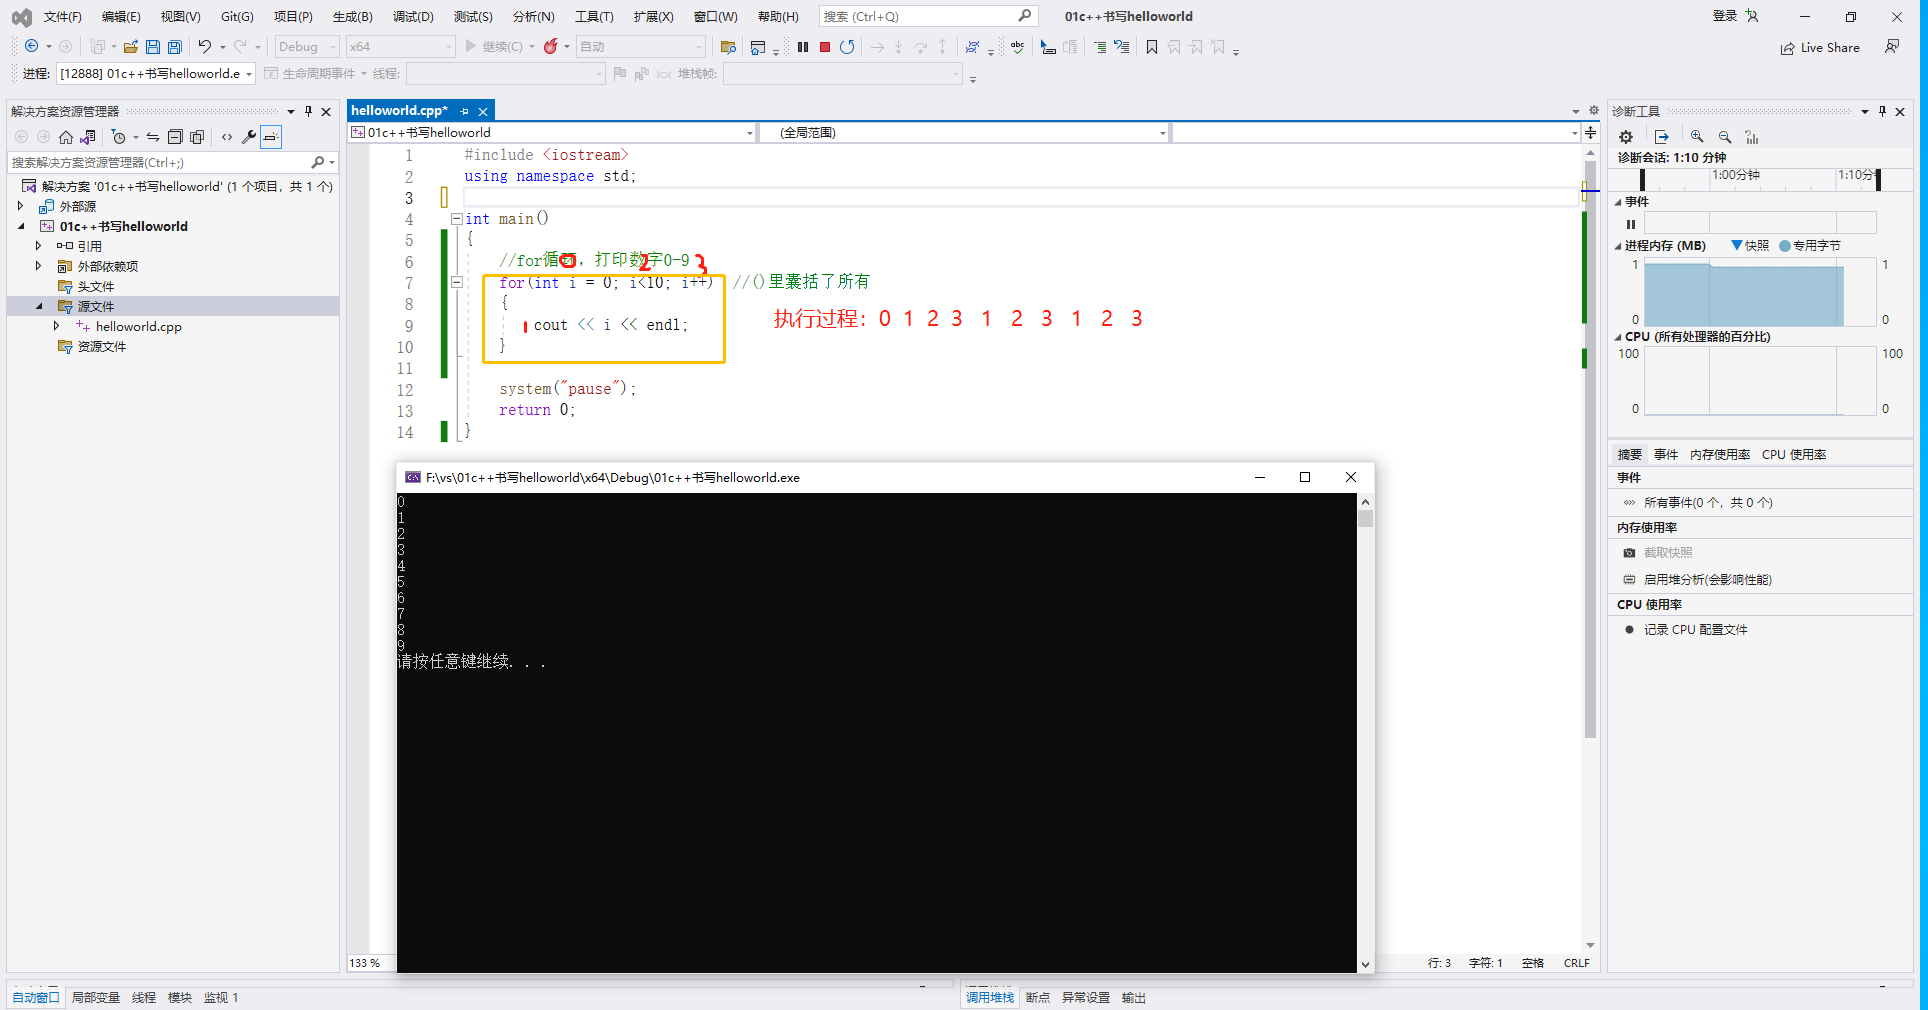Toggle bookmark with toolbar bookmark icon

[1152, 47]
